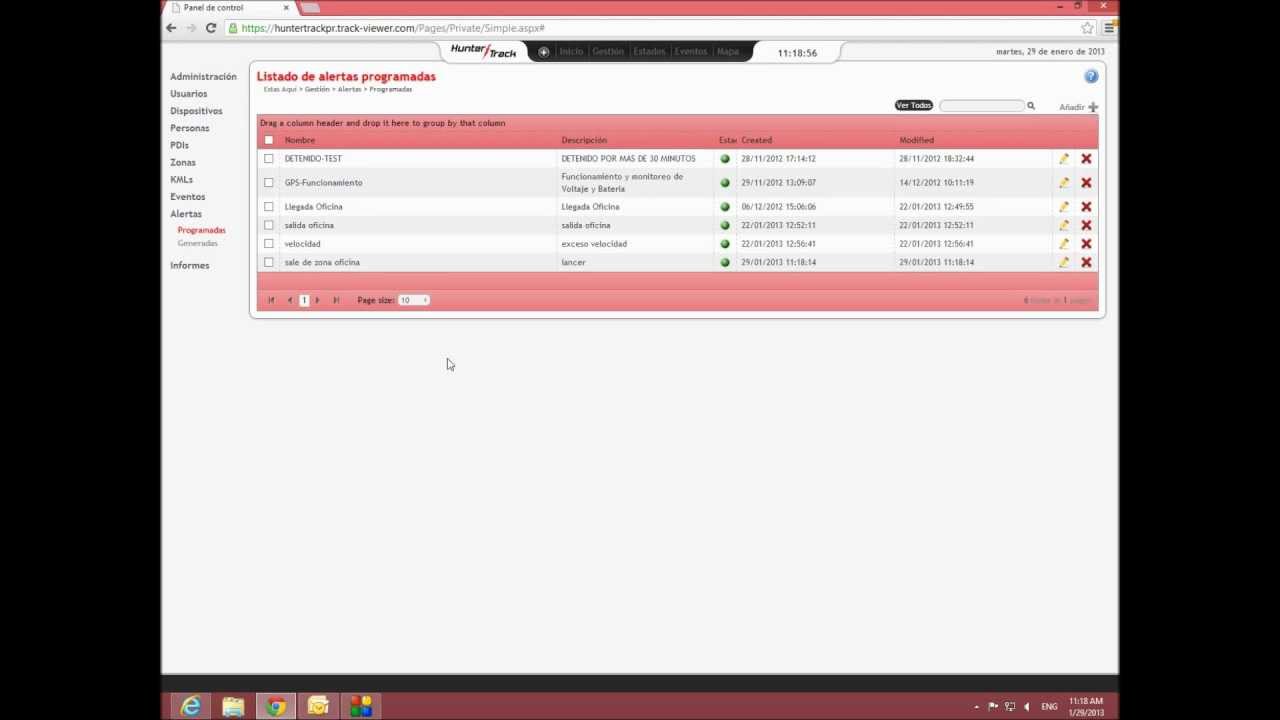This screenshot has height=720, width=1280.
Task: Delete the GPS-Funcionamiento alert row
Action: click(x=1086, y=183)
